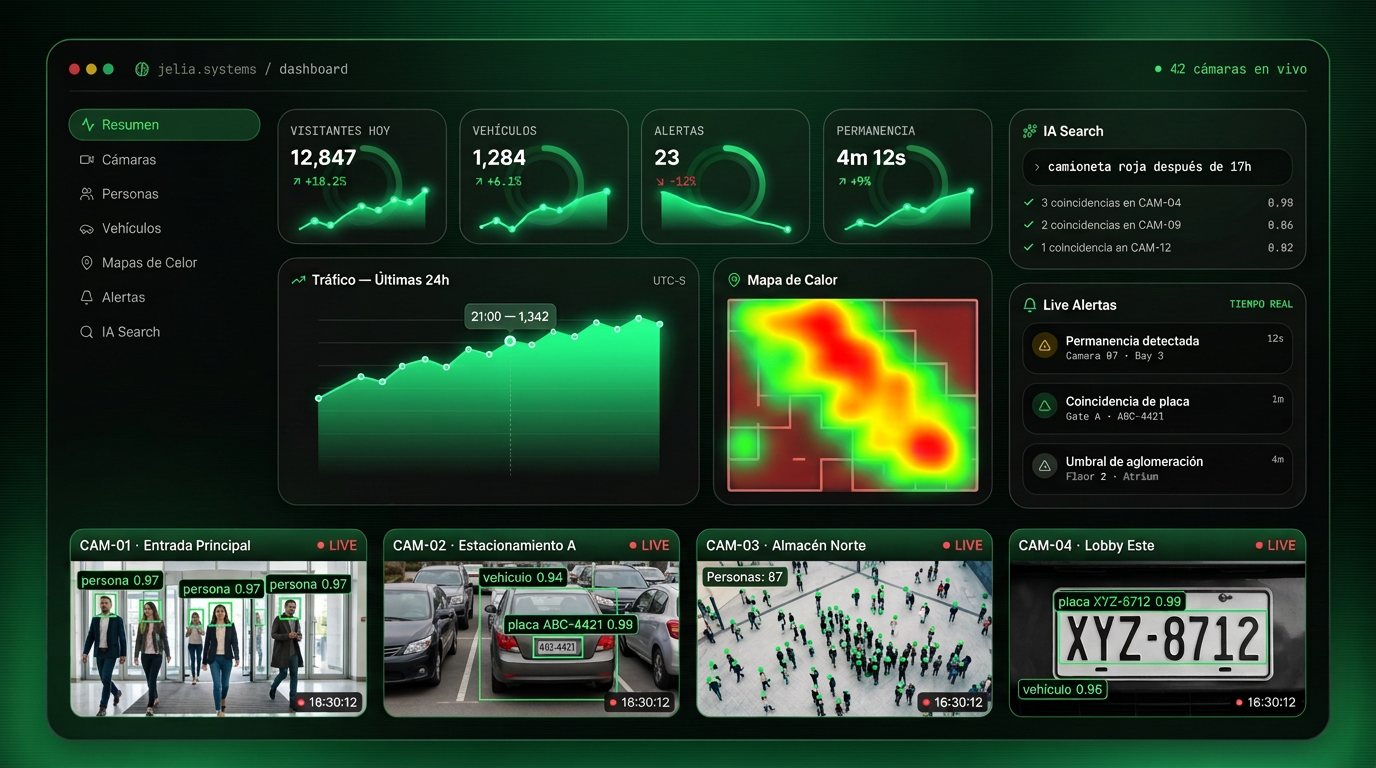Click triangle icon for Coincidencia de placa
This screenshot has width=1376, height=768.
1045,406
